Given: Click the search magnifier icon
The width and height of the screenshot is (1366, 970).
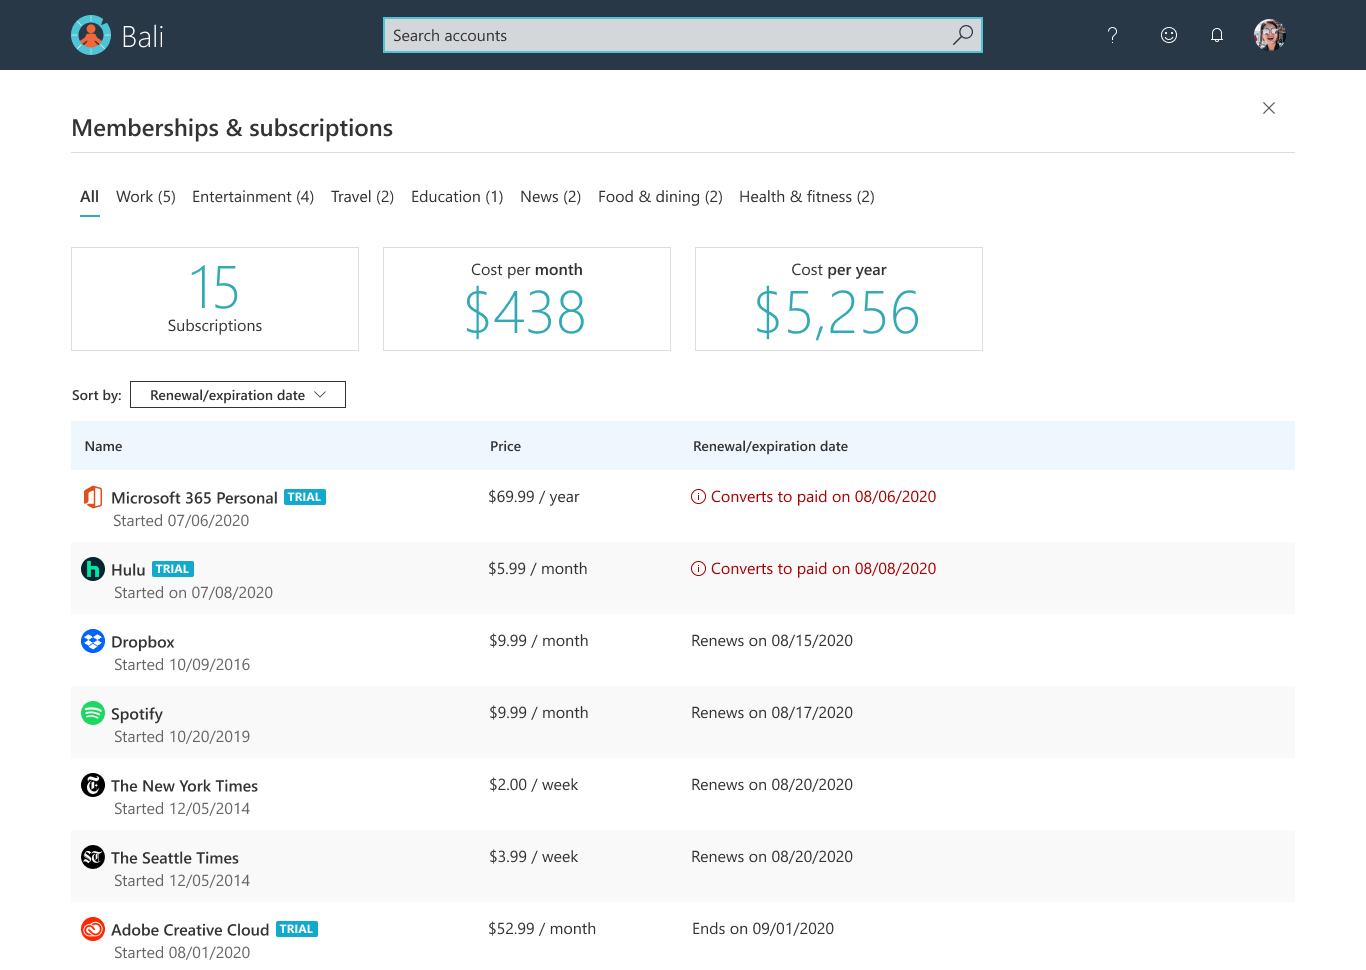Looking at the screenshot, I should point(963,35).
